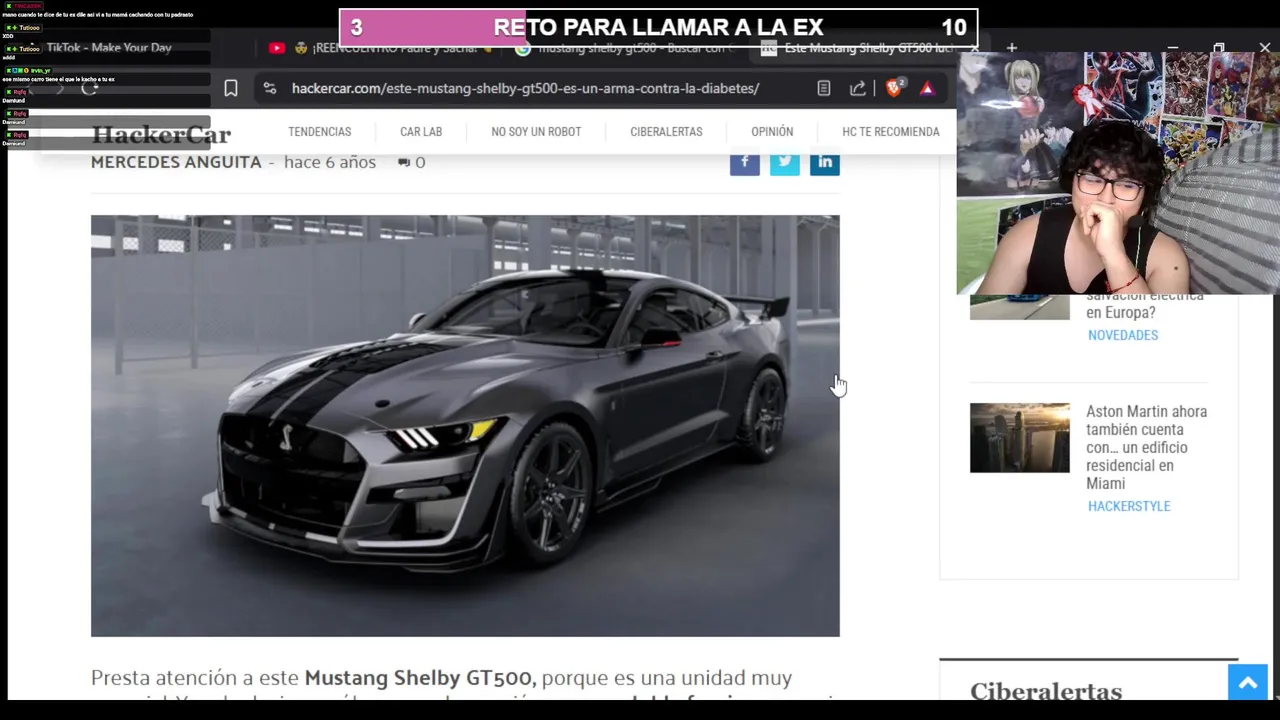Click the NOVEDADES category link

click(1123, 335)
